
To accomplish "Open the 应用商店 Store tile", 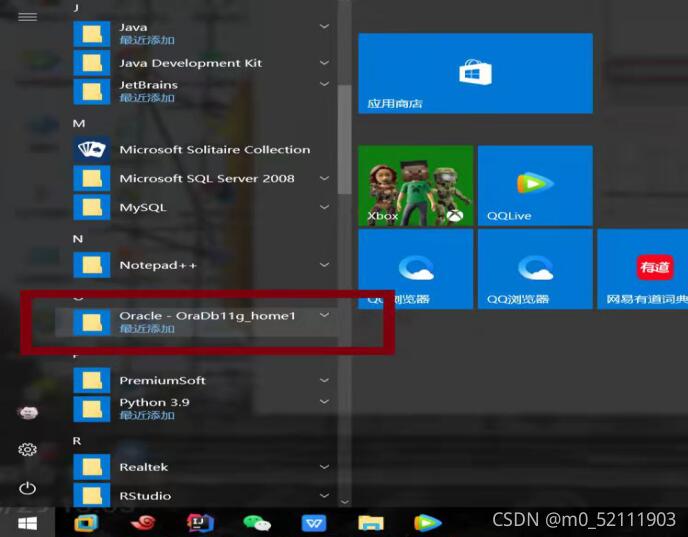I will pyautogui.click(x=475, y=73).
